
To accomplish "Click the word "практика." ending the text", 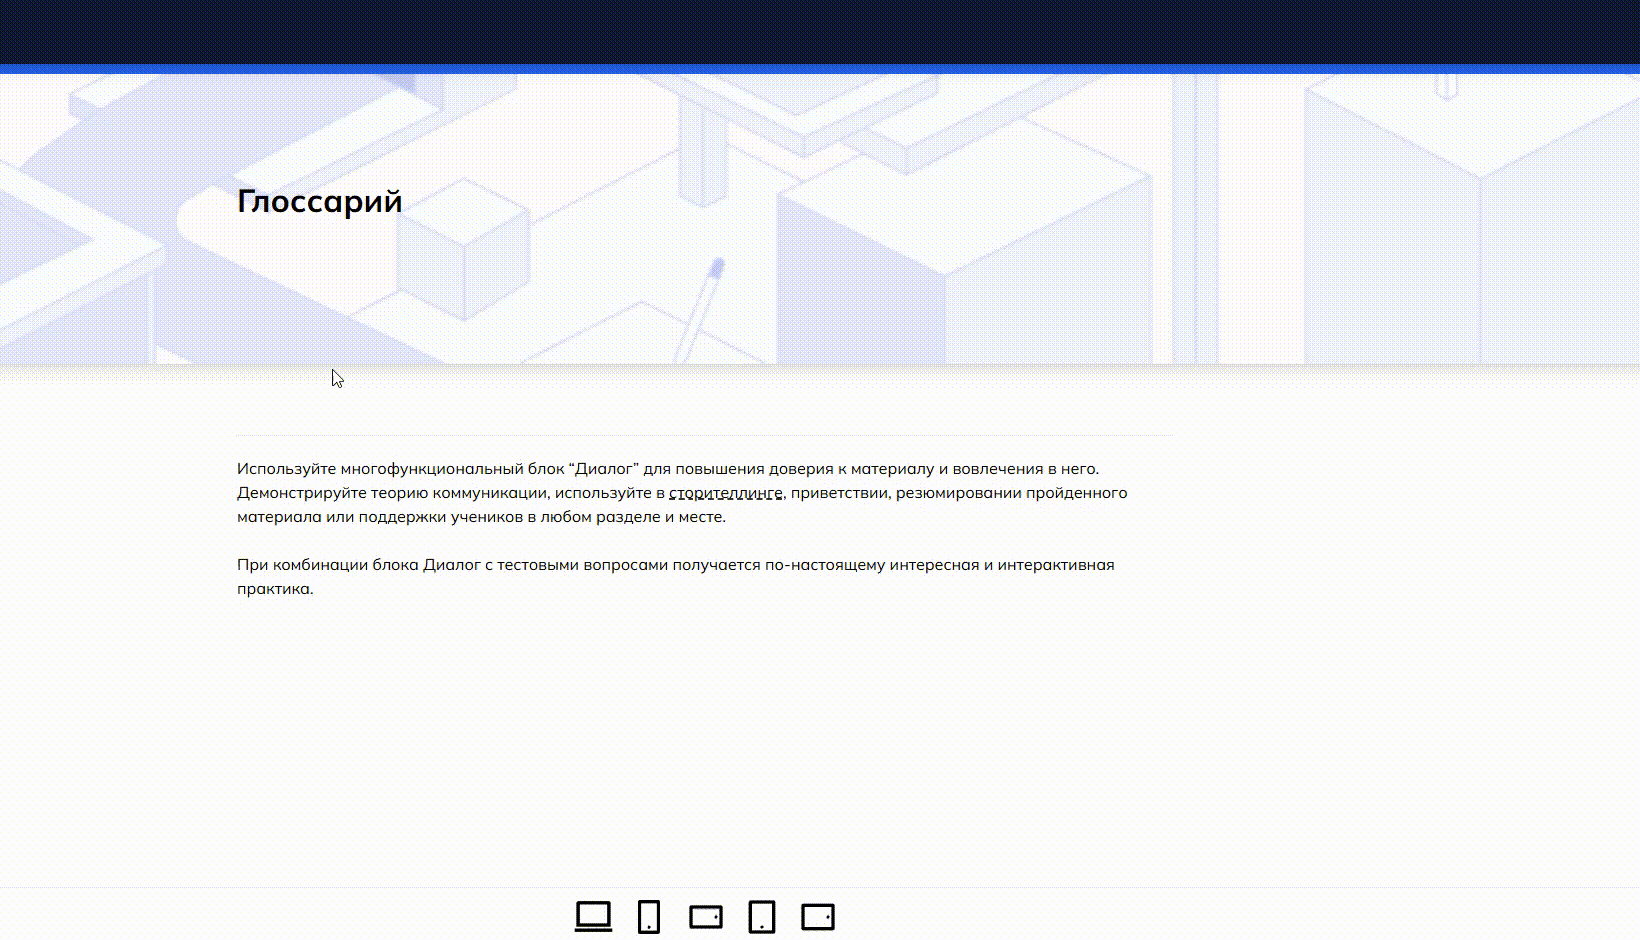I will [275, 589].
